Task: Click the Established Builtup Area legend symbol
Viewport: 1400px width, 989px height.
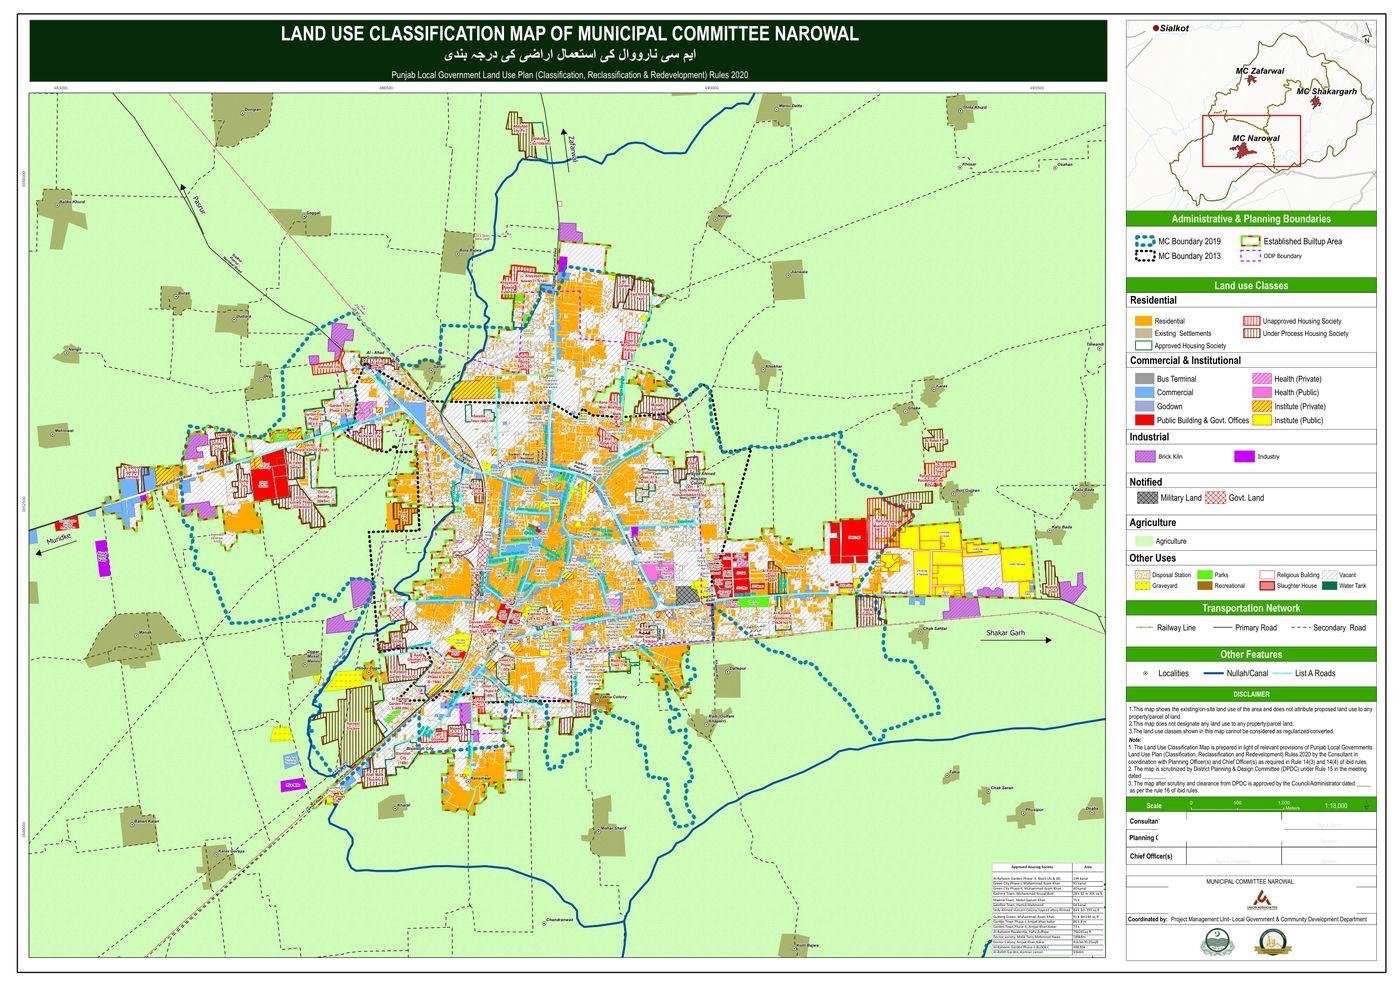Action: [x=1250, y=241]
